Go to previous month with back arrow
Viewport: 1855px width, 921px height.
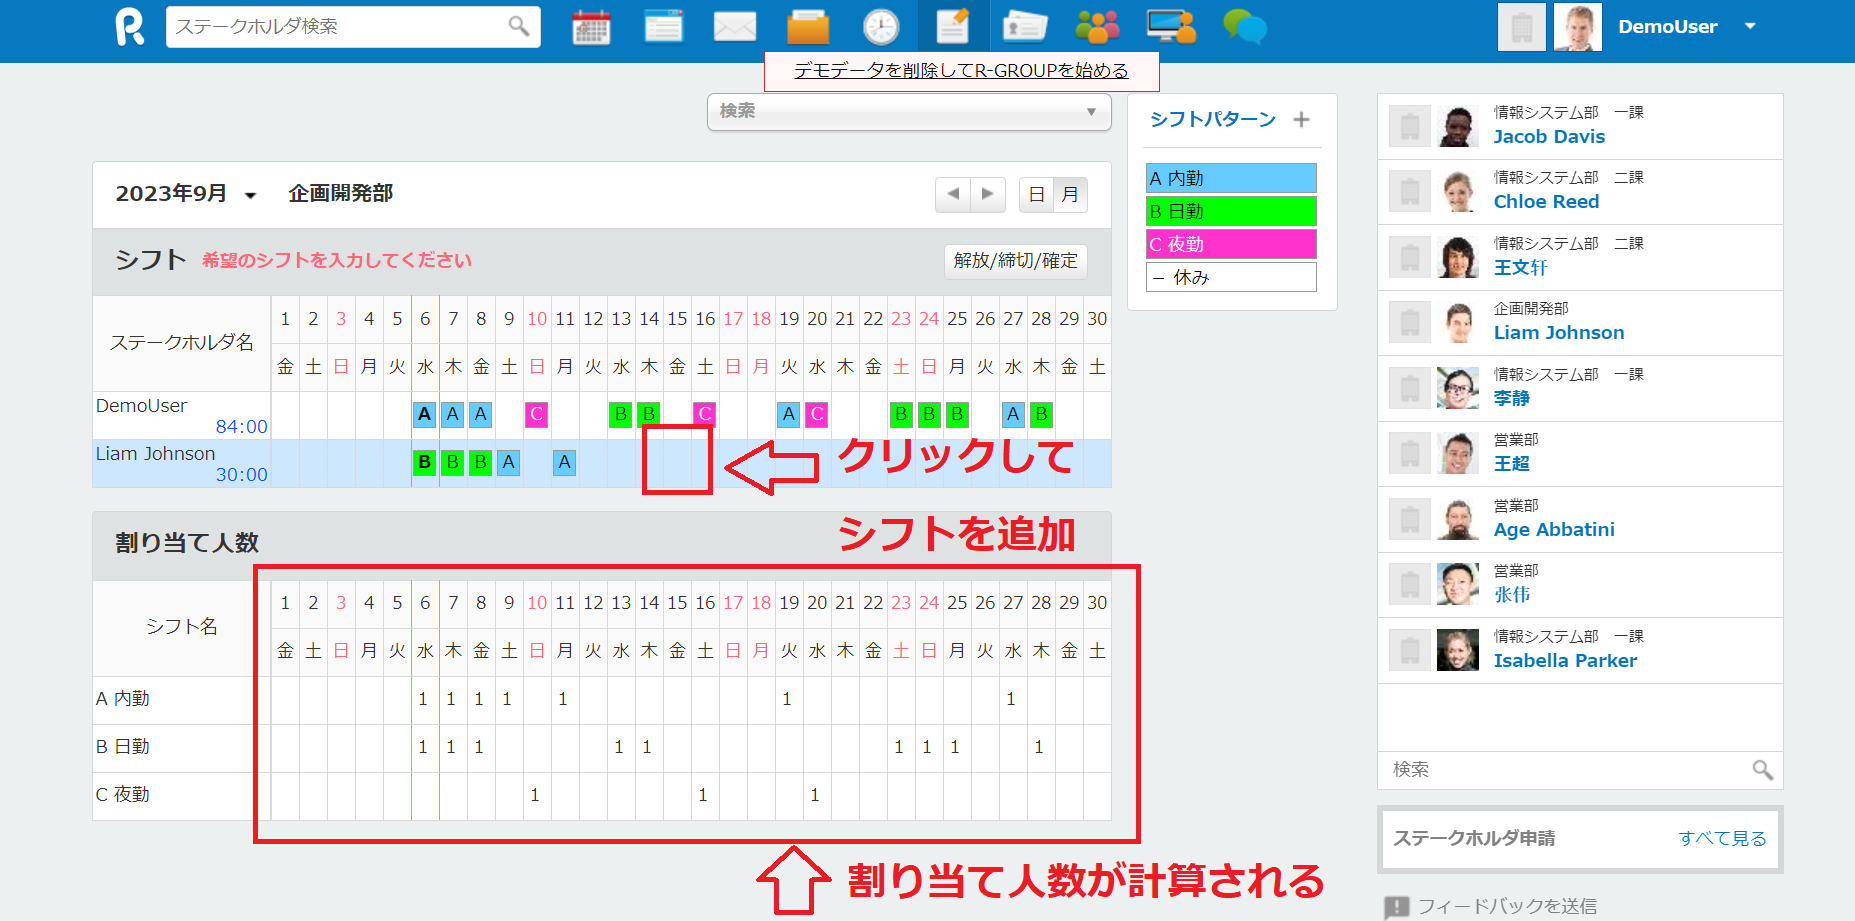953,194
